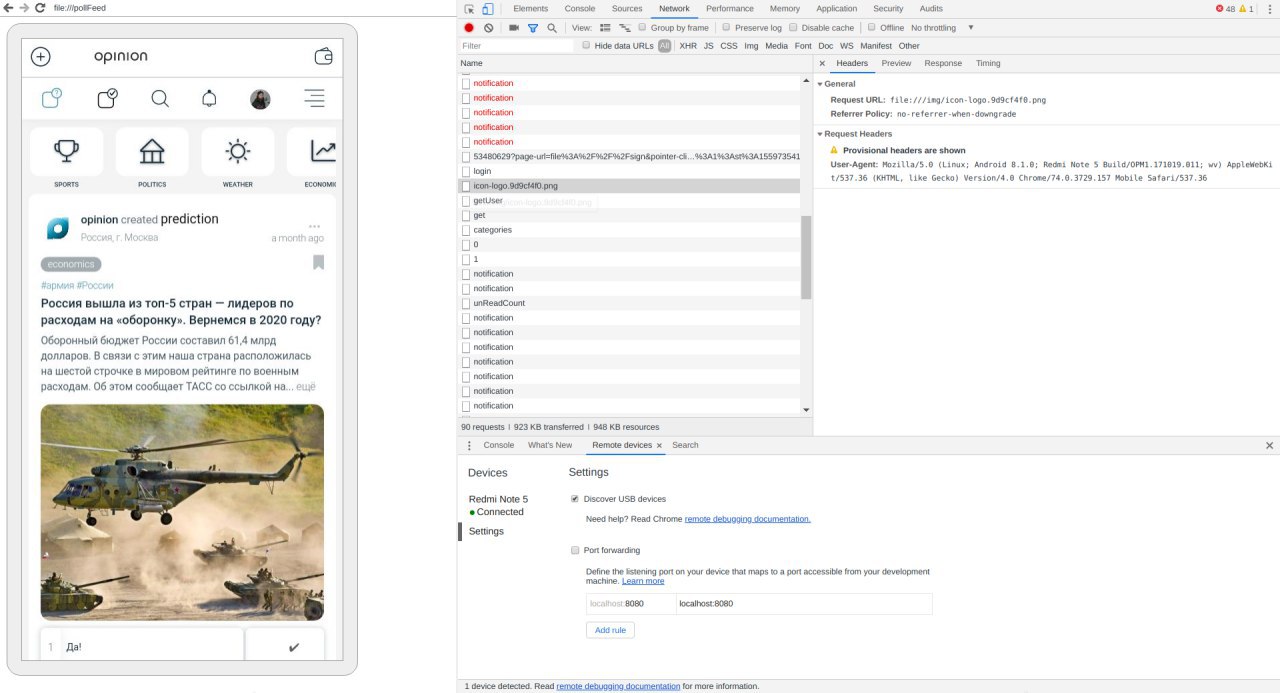Enable Disable cache checkbox

tap(793, 28)
